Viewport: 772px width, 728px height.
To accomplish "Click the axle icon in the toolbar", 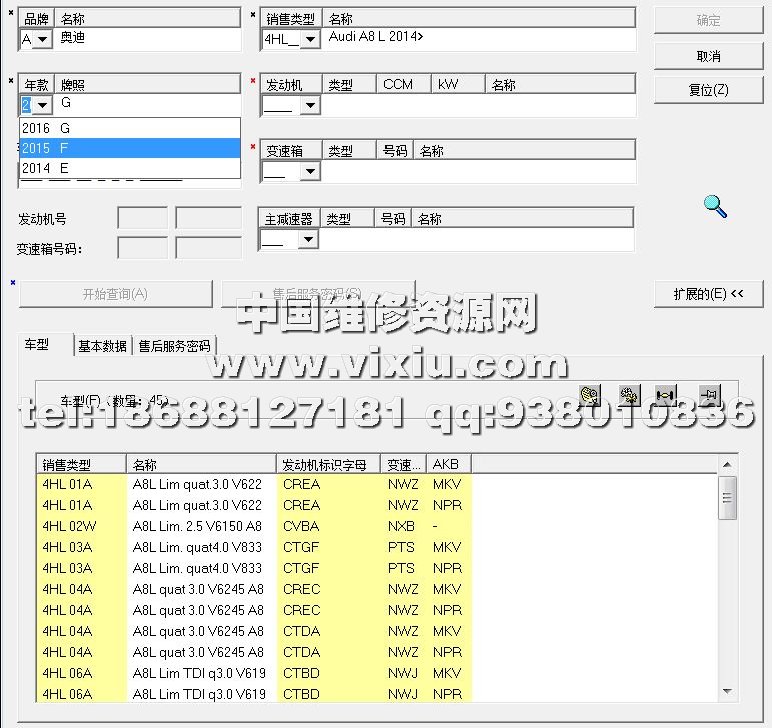I will (x=666, y=395).
